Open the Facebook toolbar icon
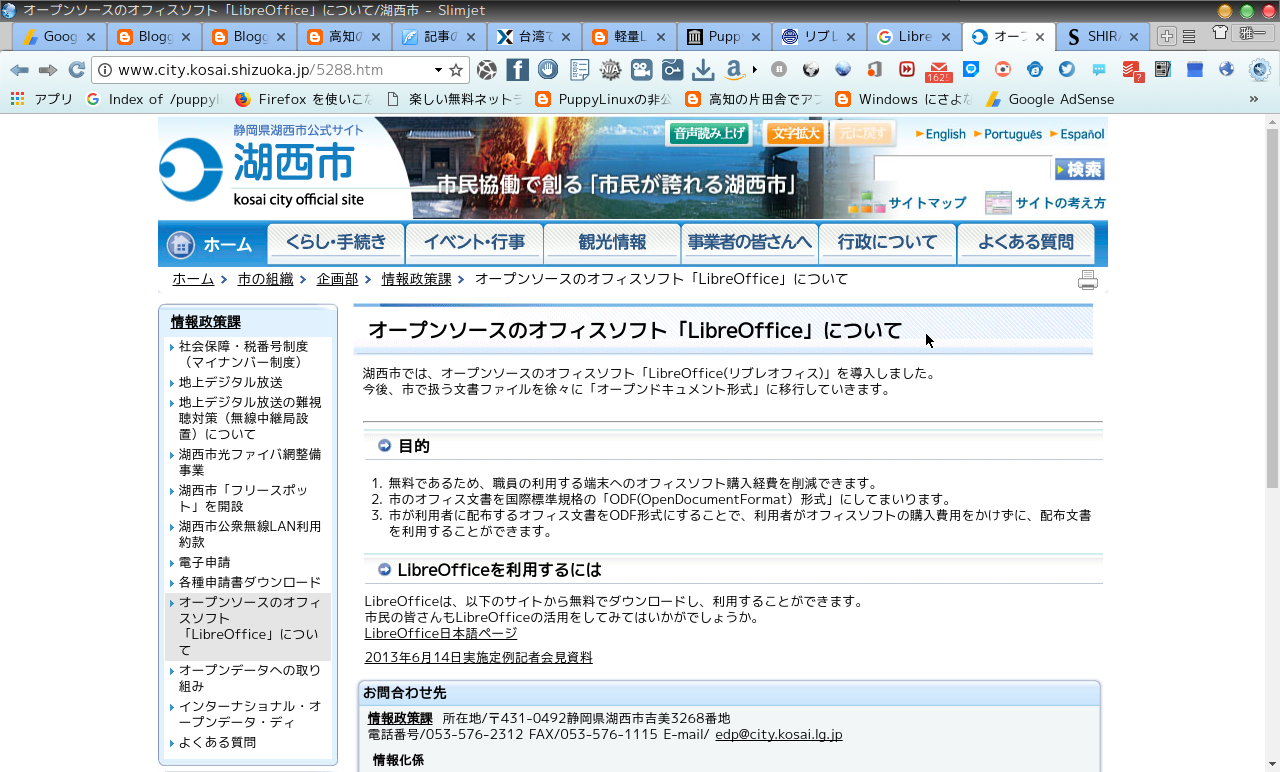Viewport: 1280px width, 772px height. [x=517, y=70]
